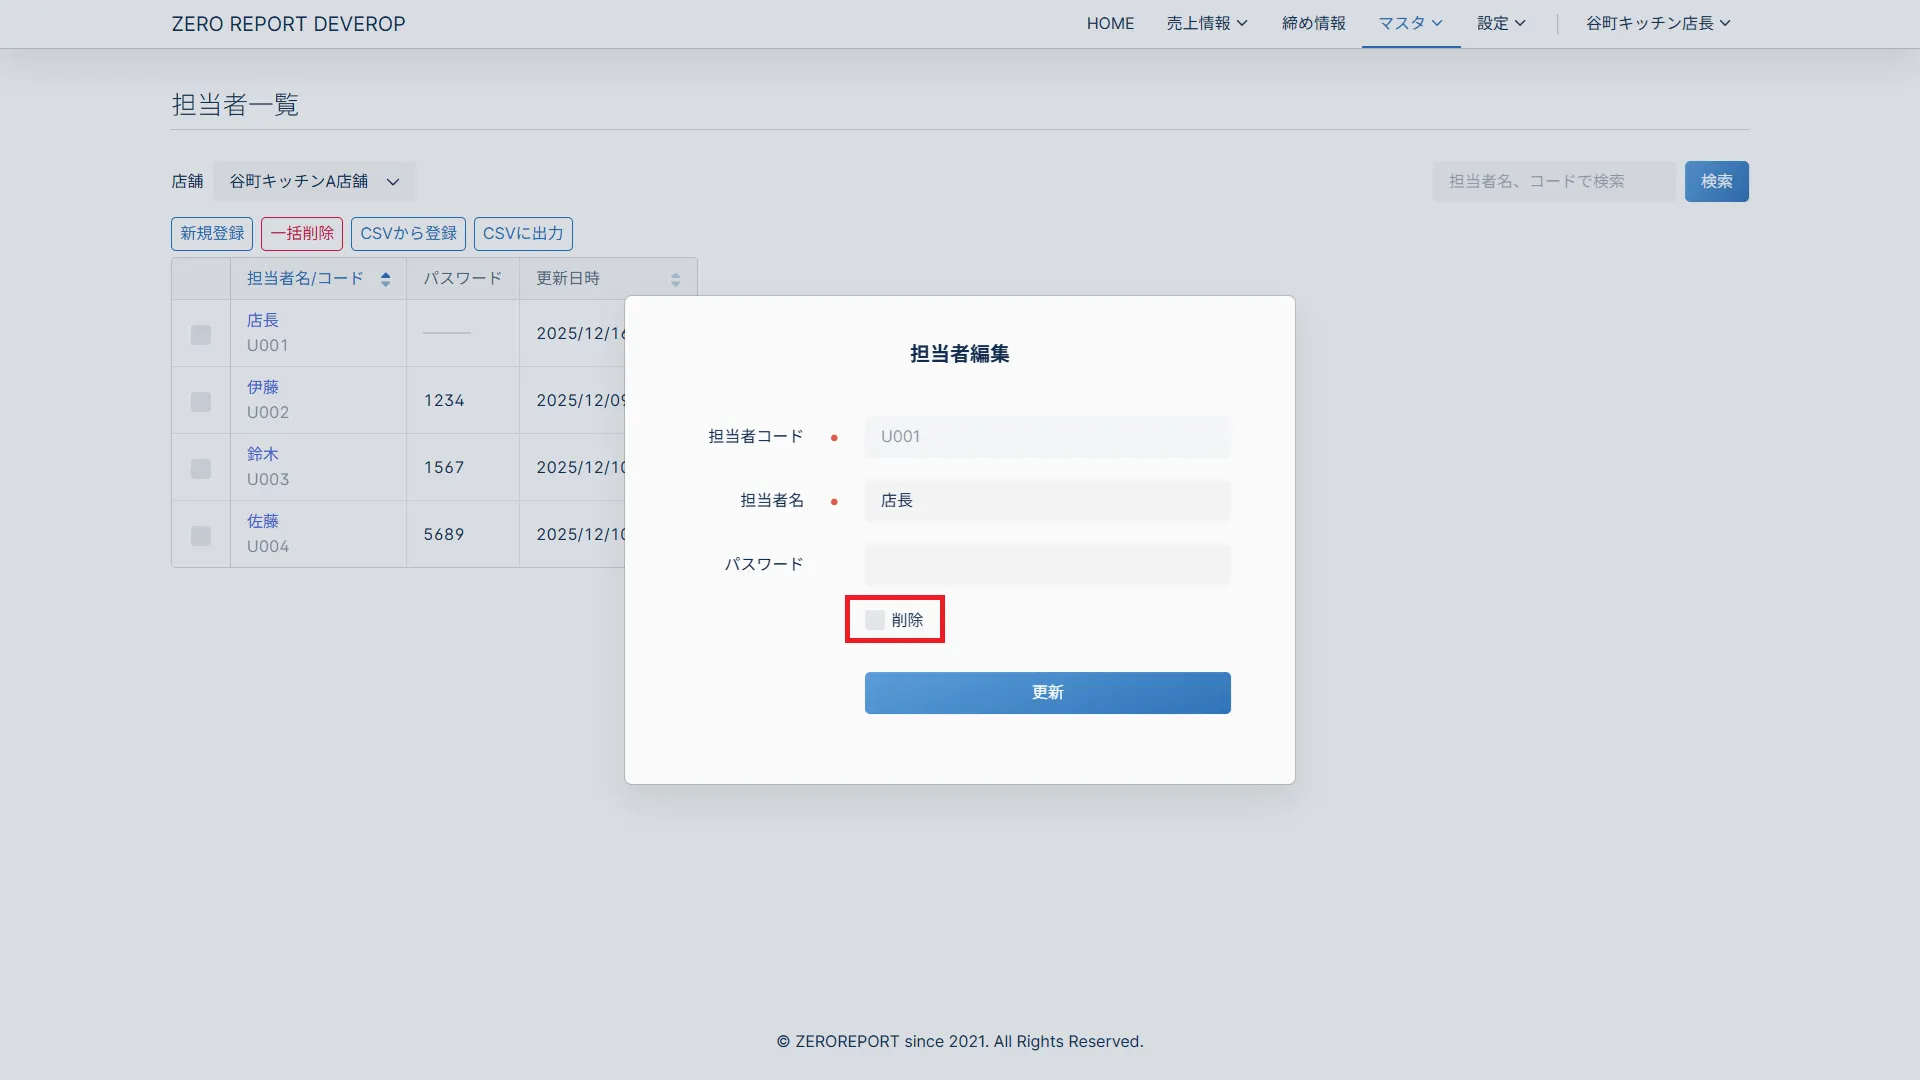Go to the 締め情報 page

(1313, 23)
